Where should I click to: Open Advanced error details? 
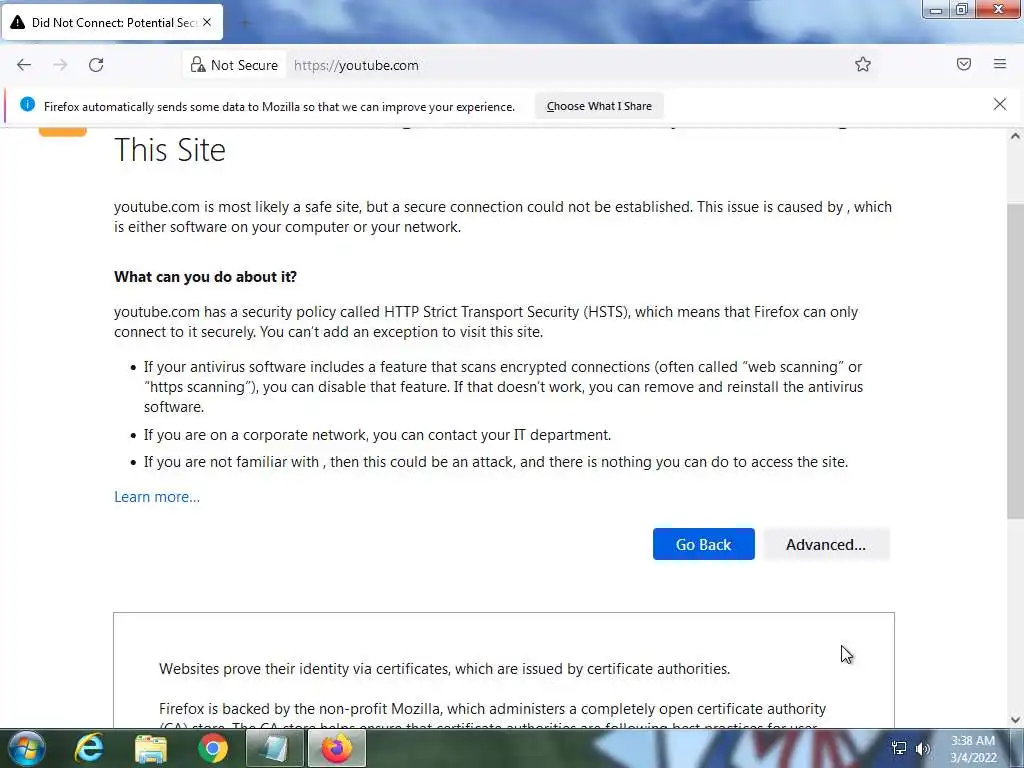click(x=826, y=544)
